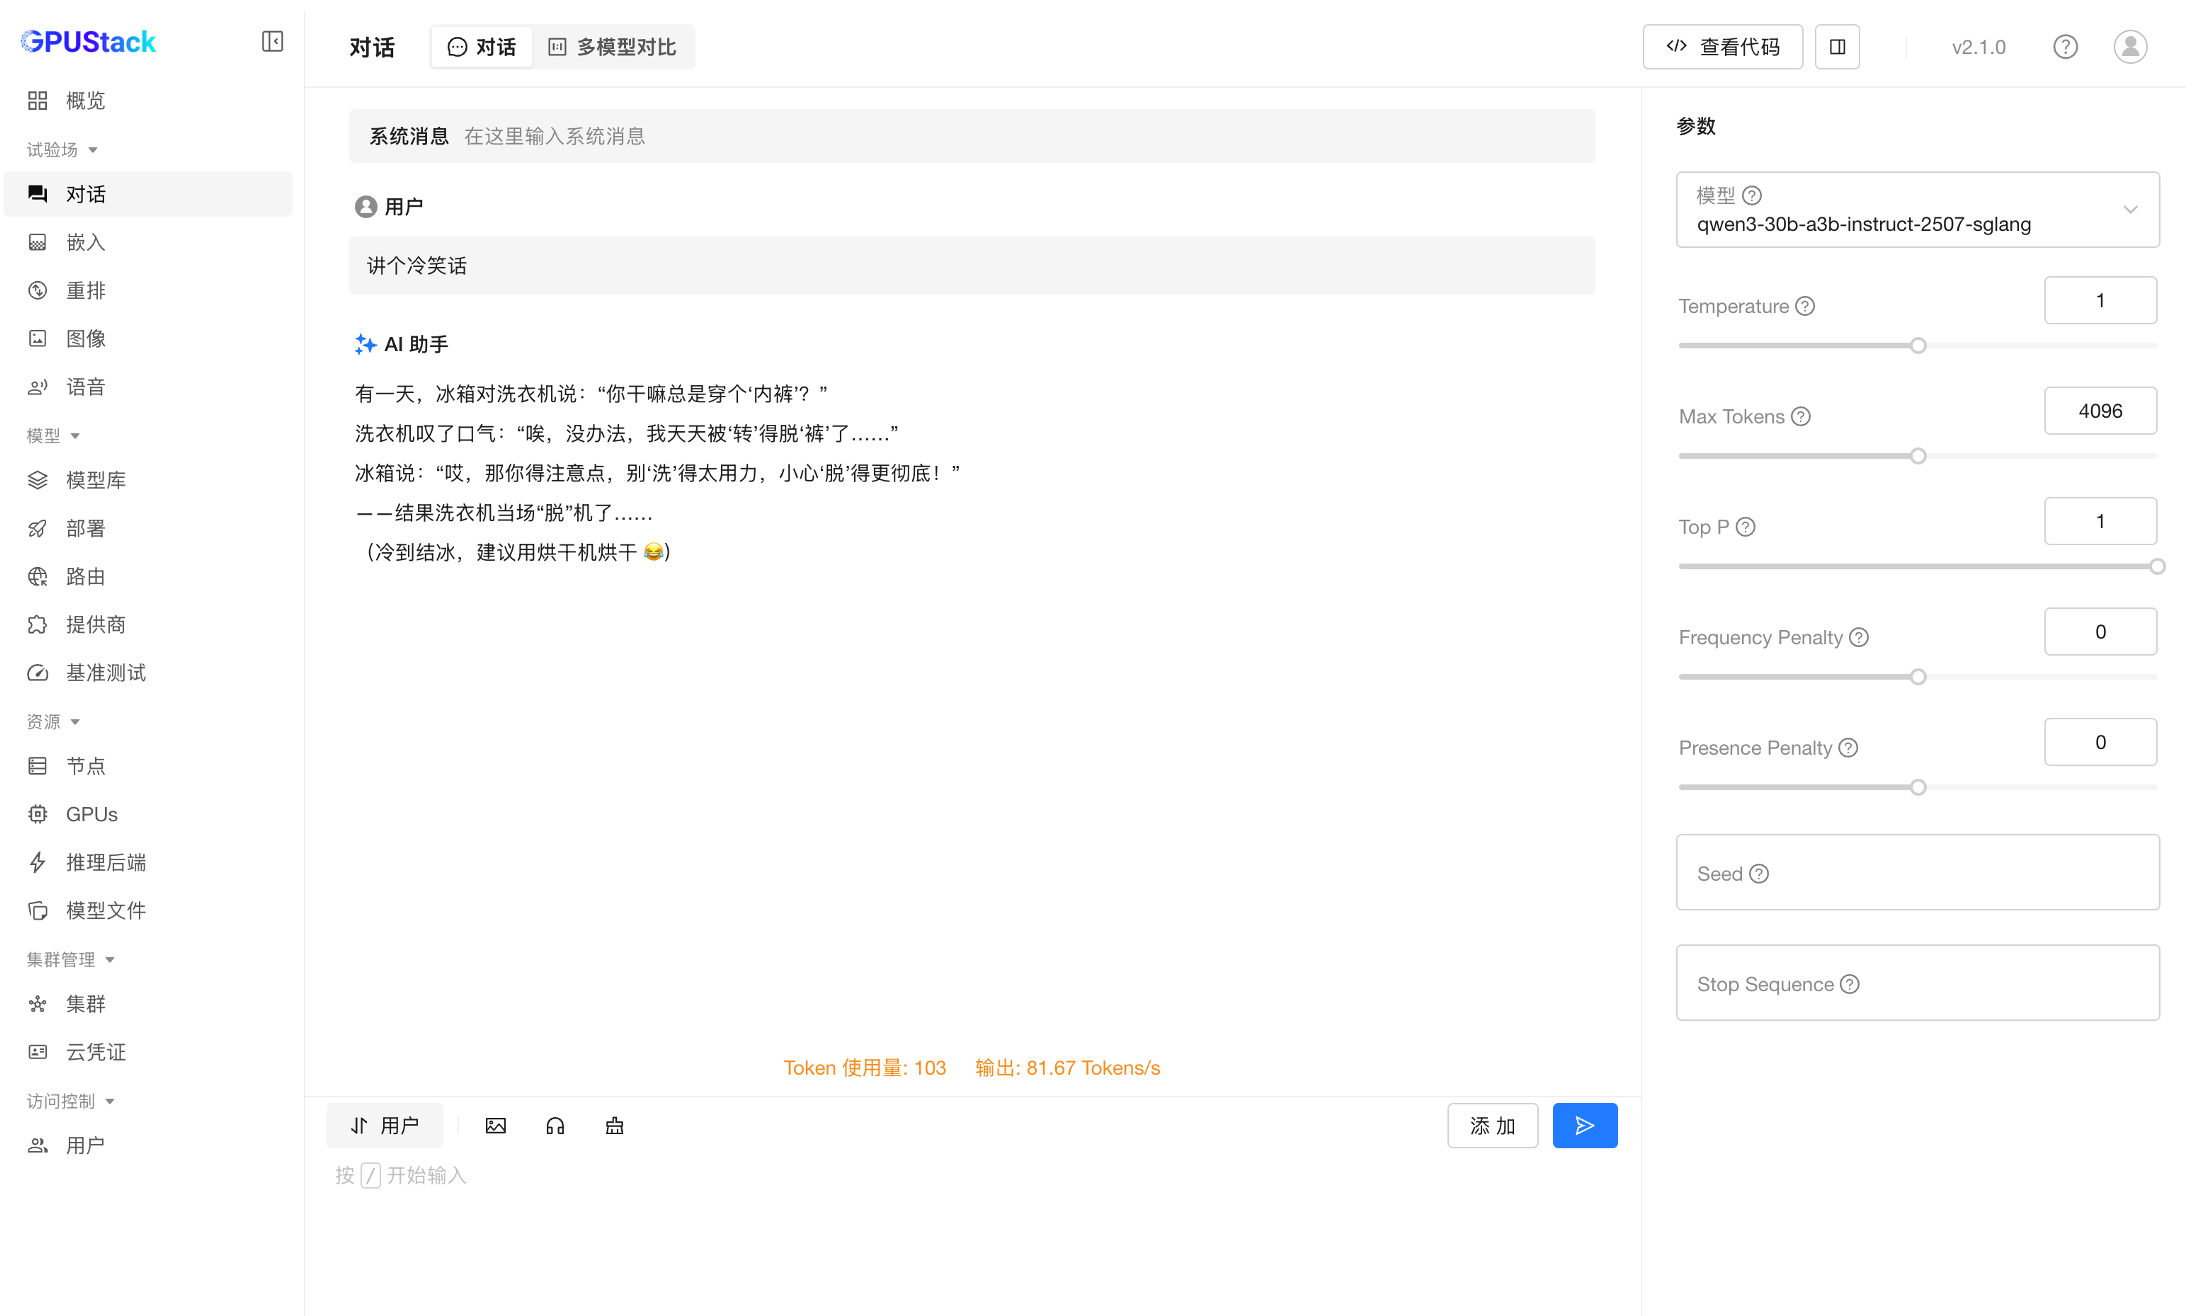
Task: Open the 模型库 (Model Library) page
Action: point(97,479)
